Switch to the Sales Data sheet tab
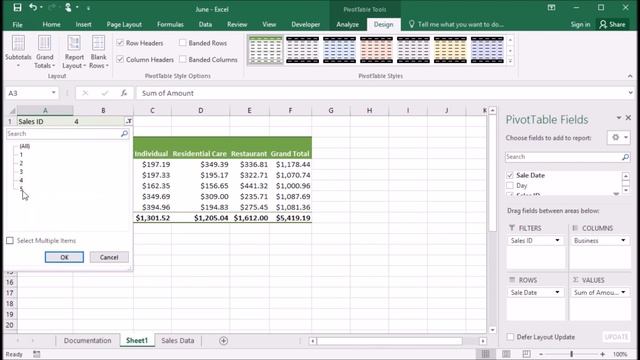This screenshot has height=360, width=640. pos(178,340)
